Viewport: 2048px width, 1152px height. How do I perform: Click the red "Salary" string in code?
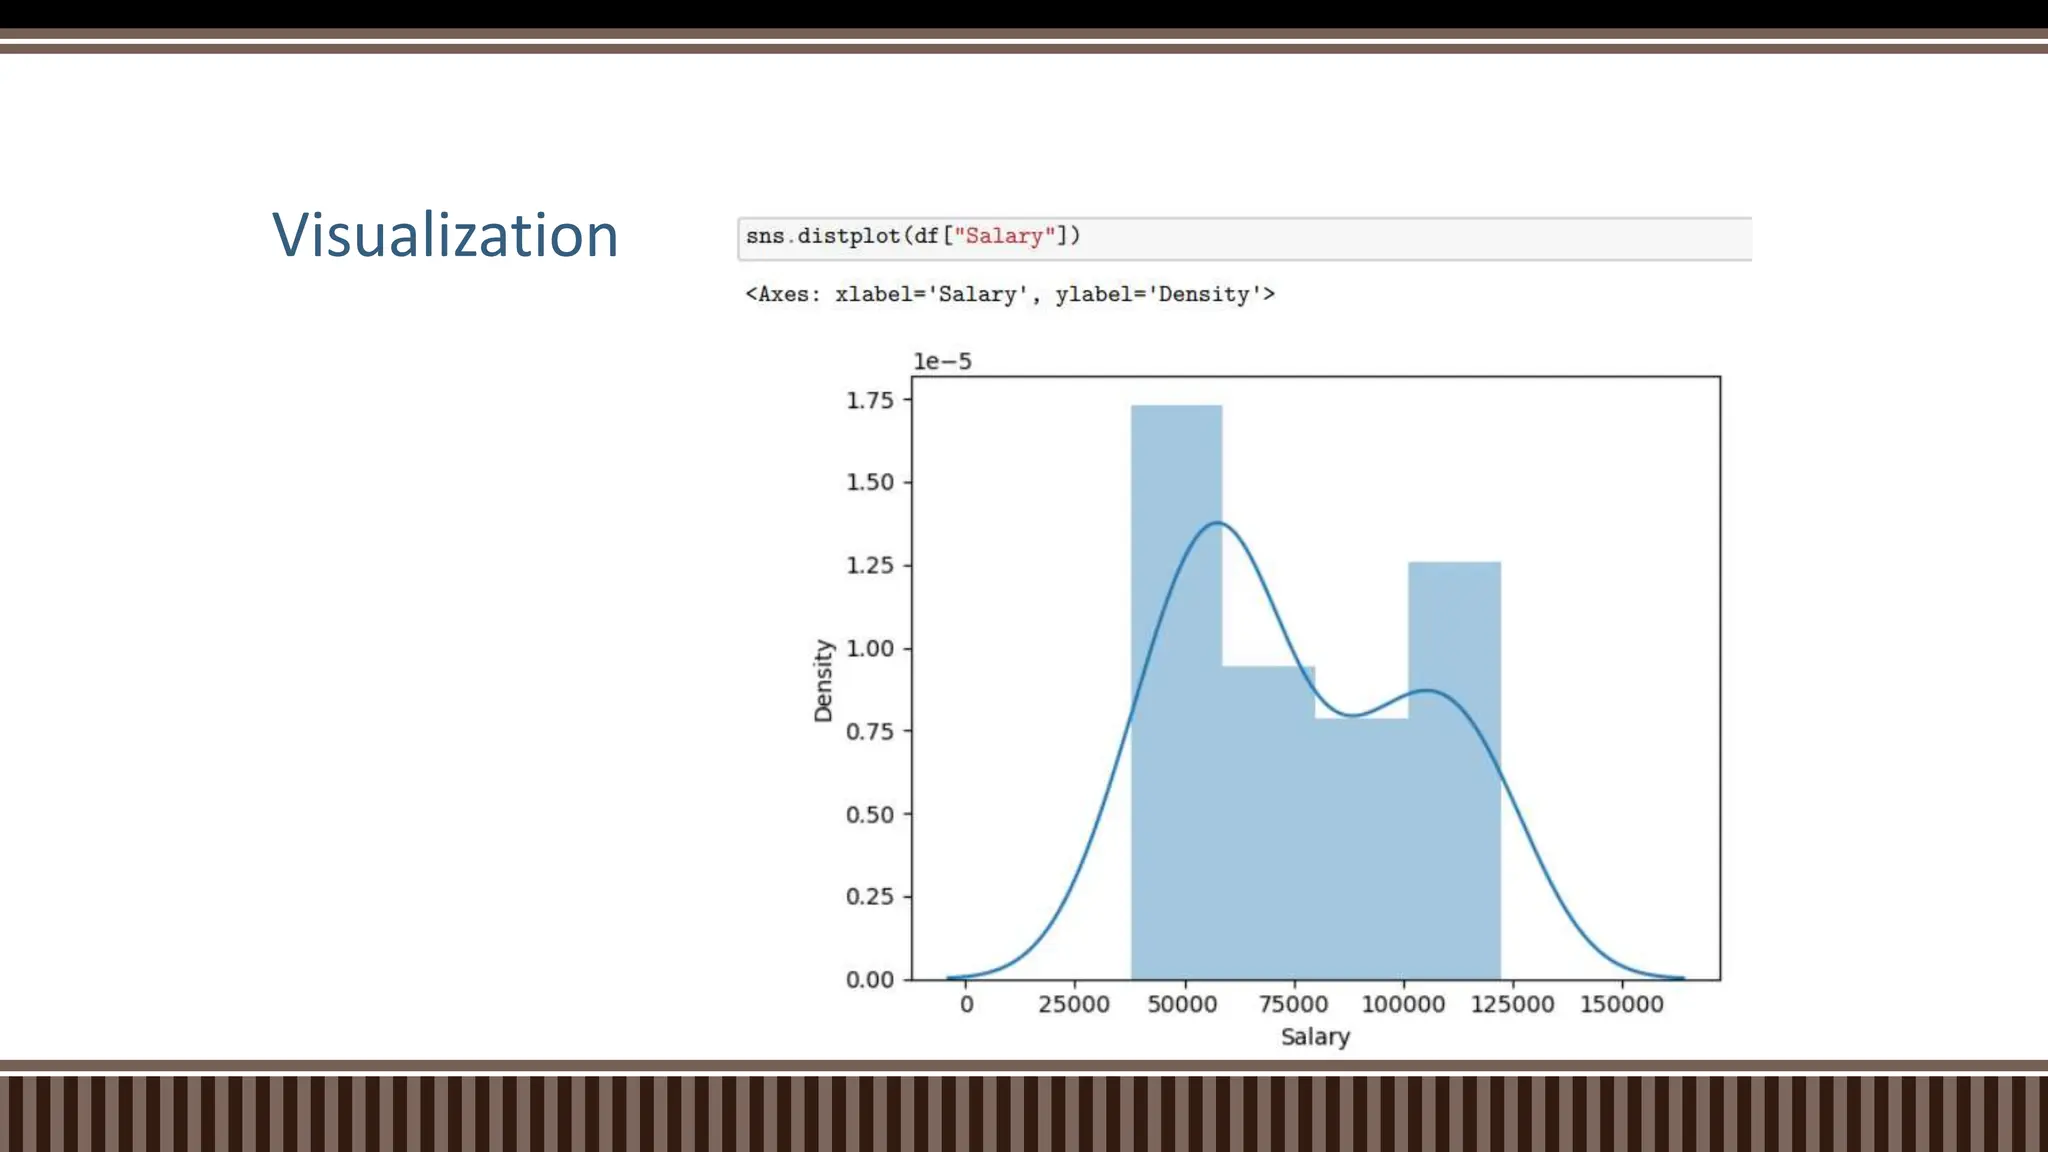pos(1004,236)
